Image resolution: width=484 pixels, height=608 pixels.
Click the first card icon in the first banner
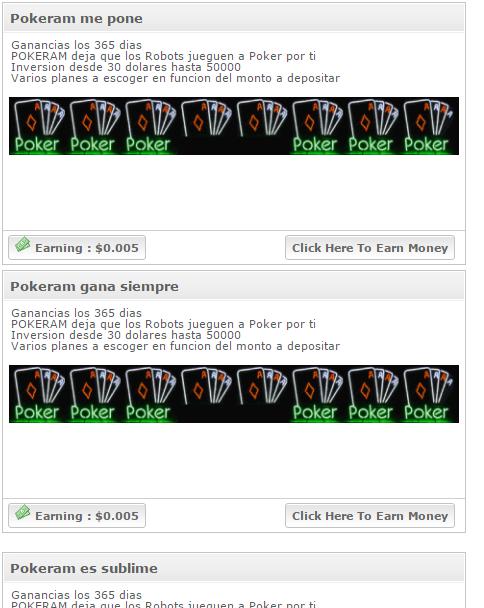37,126
